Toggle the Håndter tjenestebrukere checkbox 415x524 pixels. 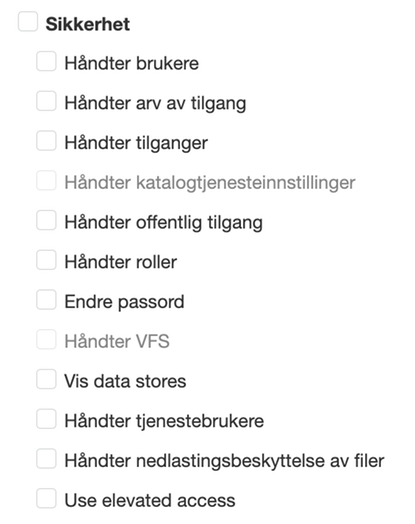(46, 419)
